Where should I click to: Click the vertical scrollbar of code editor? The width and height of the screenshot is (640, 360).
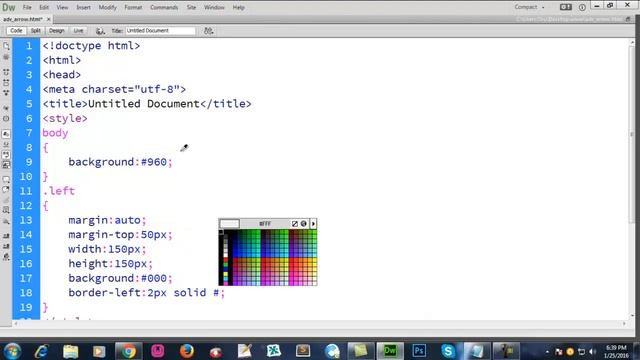click(x=632, y=135)
